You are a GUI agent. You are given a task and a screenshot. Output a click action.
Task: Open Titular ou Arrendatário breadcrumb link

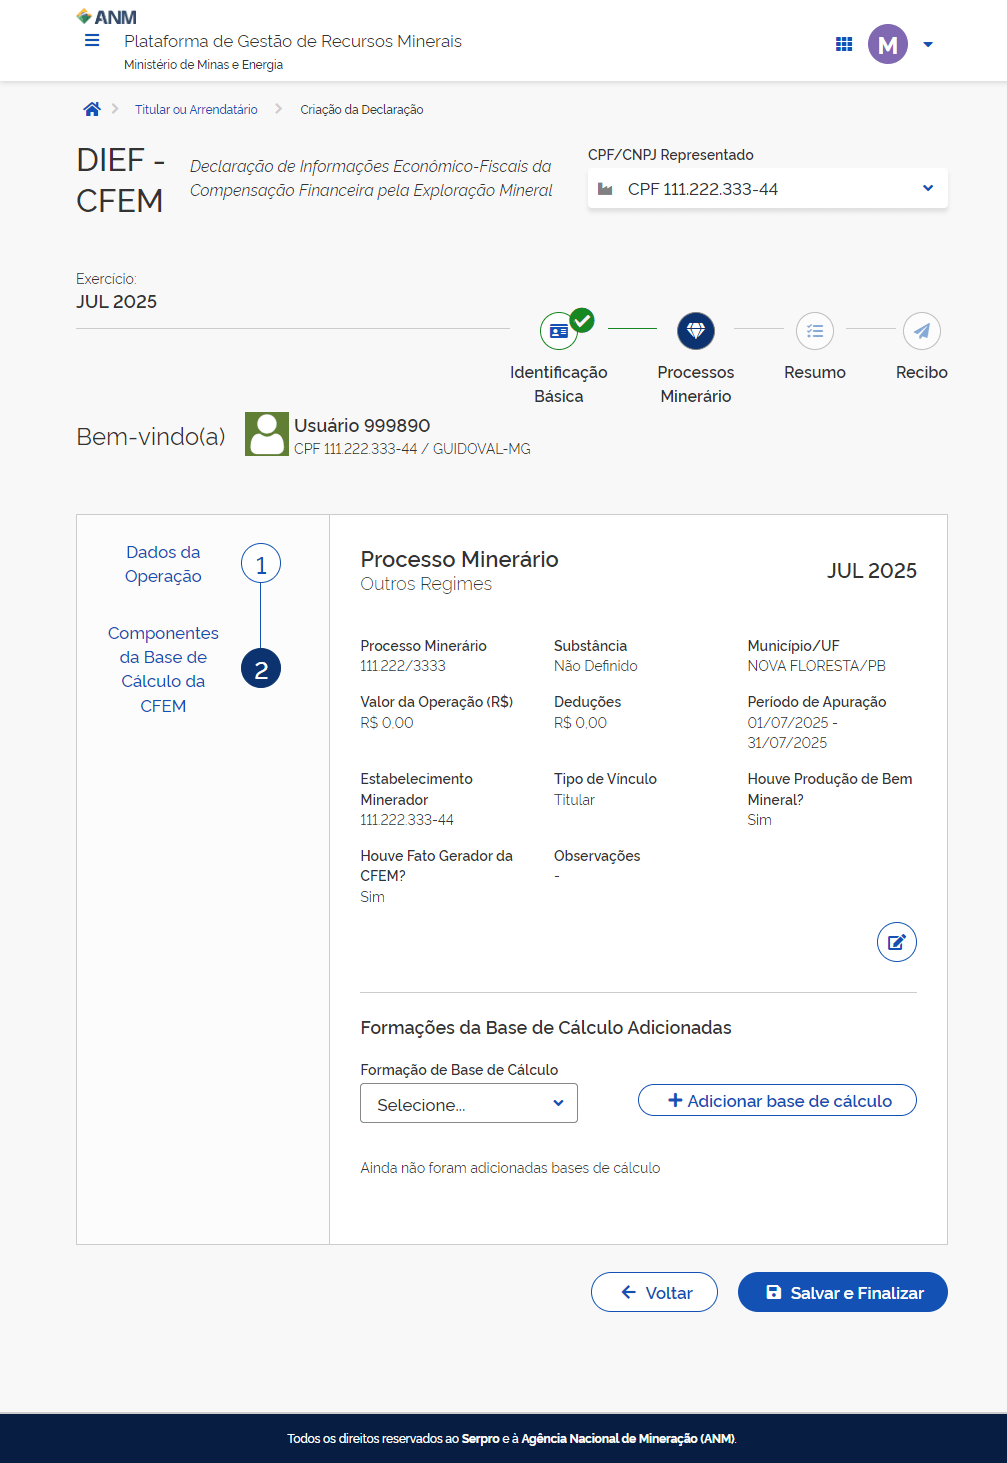click(196, 110)
